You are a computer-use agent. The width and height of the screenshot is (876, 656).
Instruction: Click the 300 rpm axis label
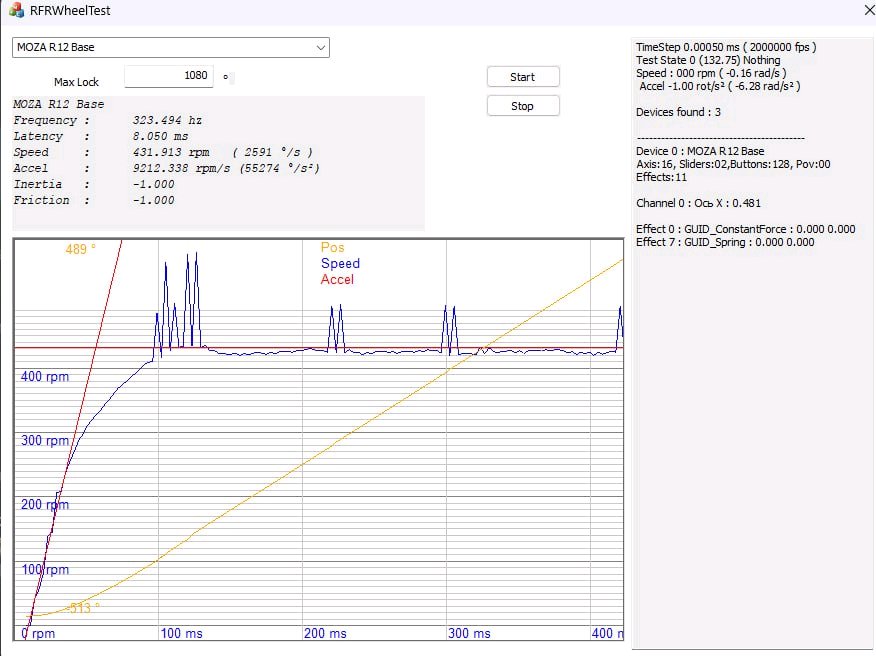pyautogui.click(x=45, y=440)
